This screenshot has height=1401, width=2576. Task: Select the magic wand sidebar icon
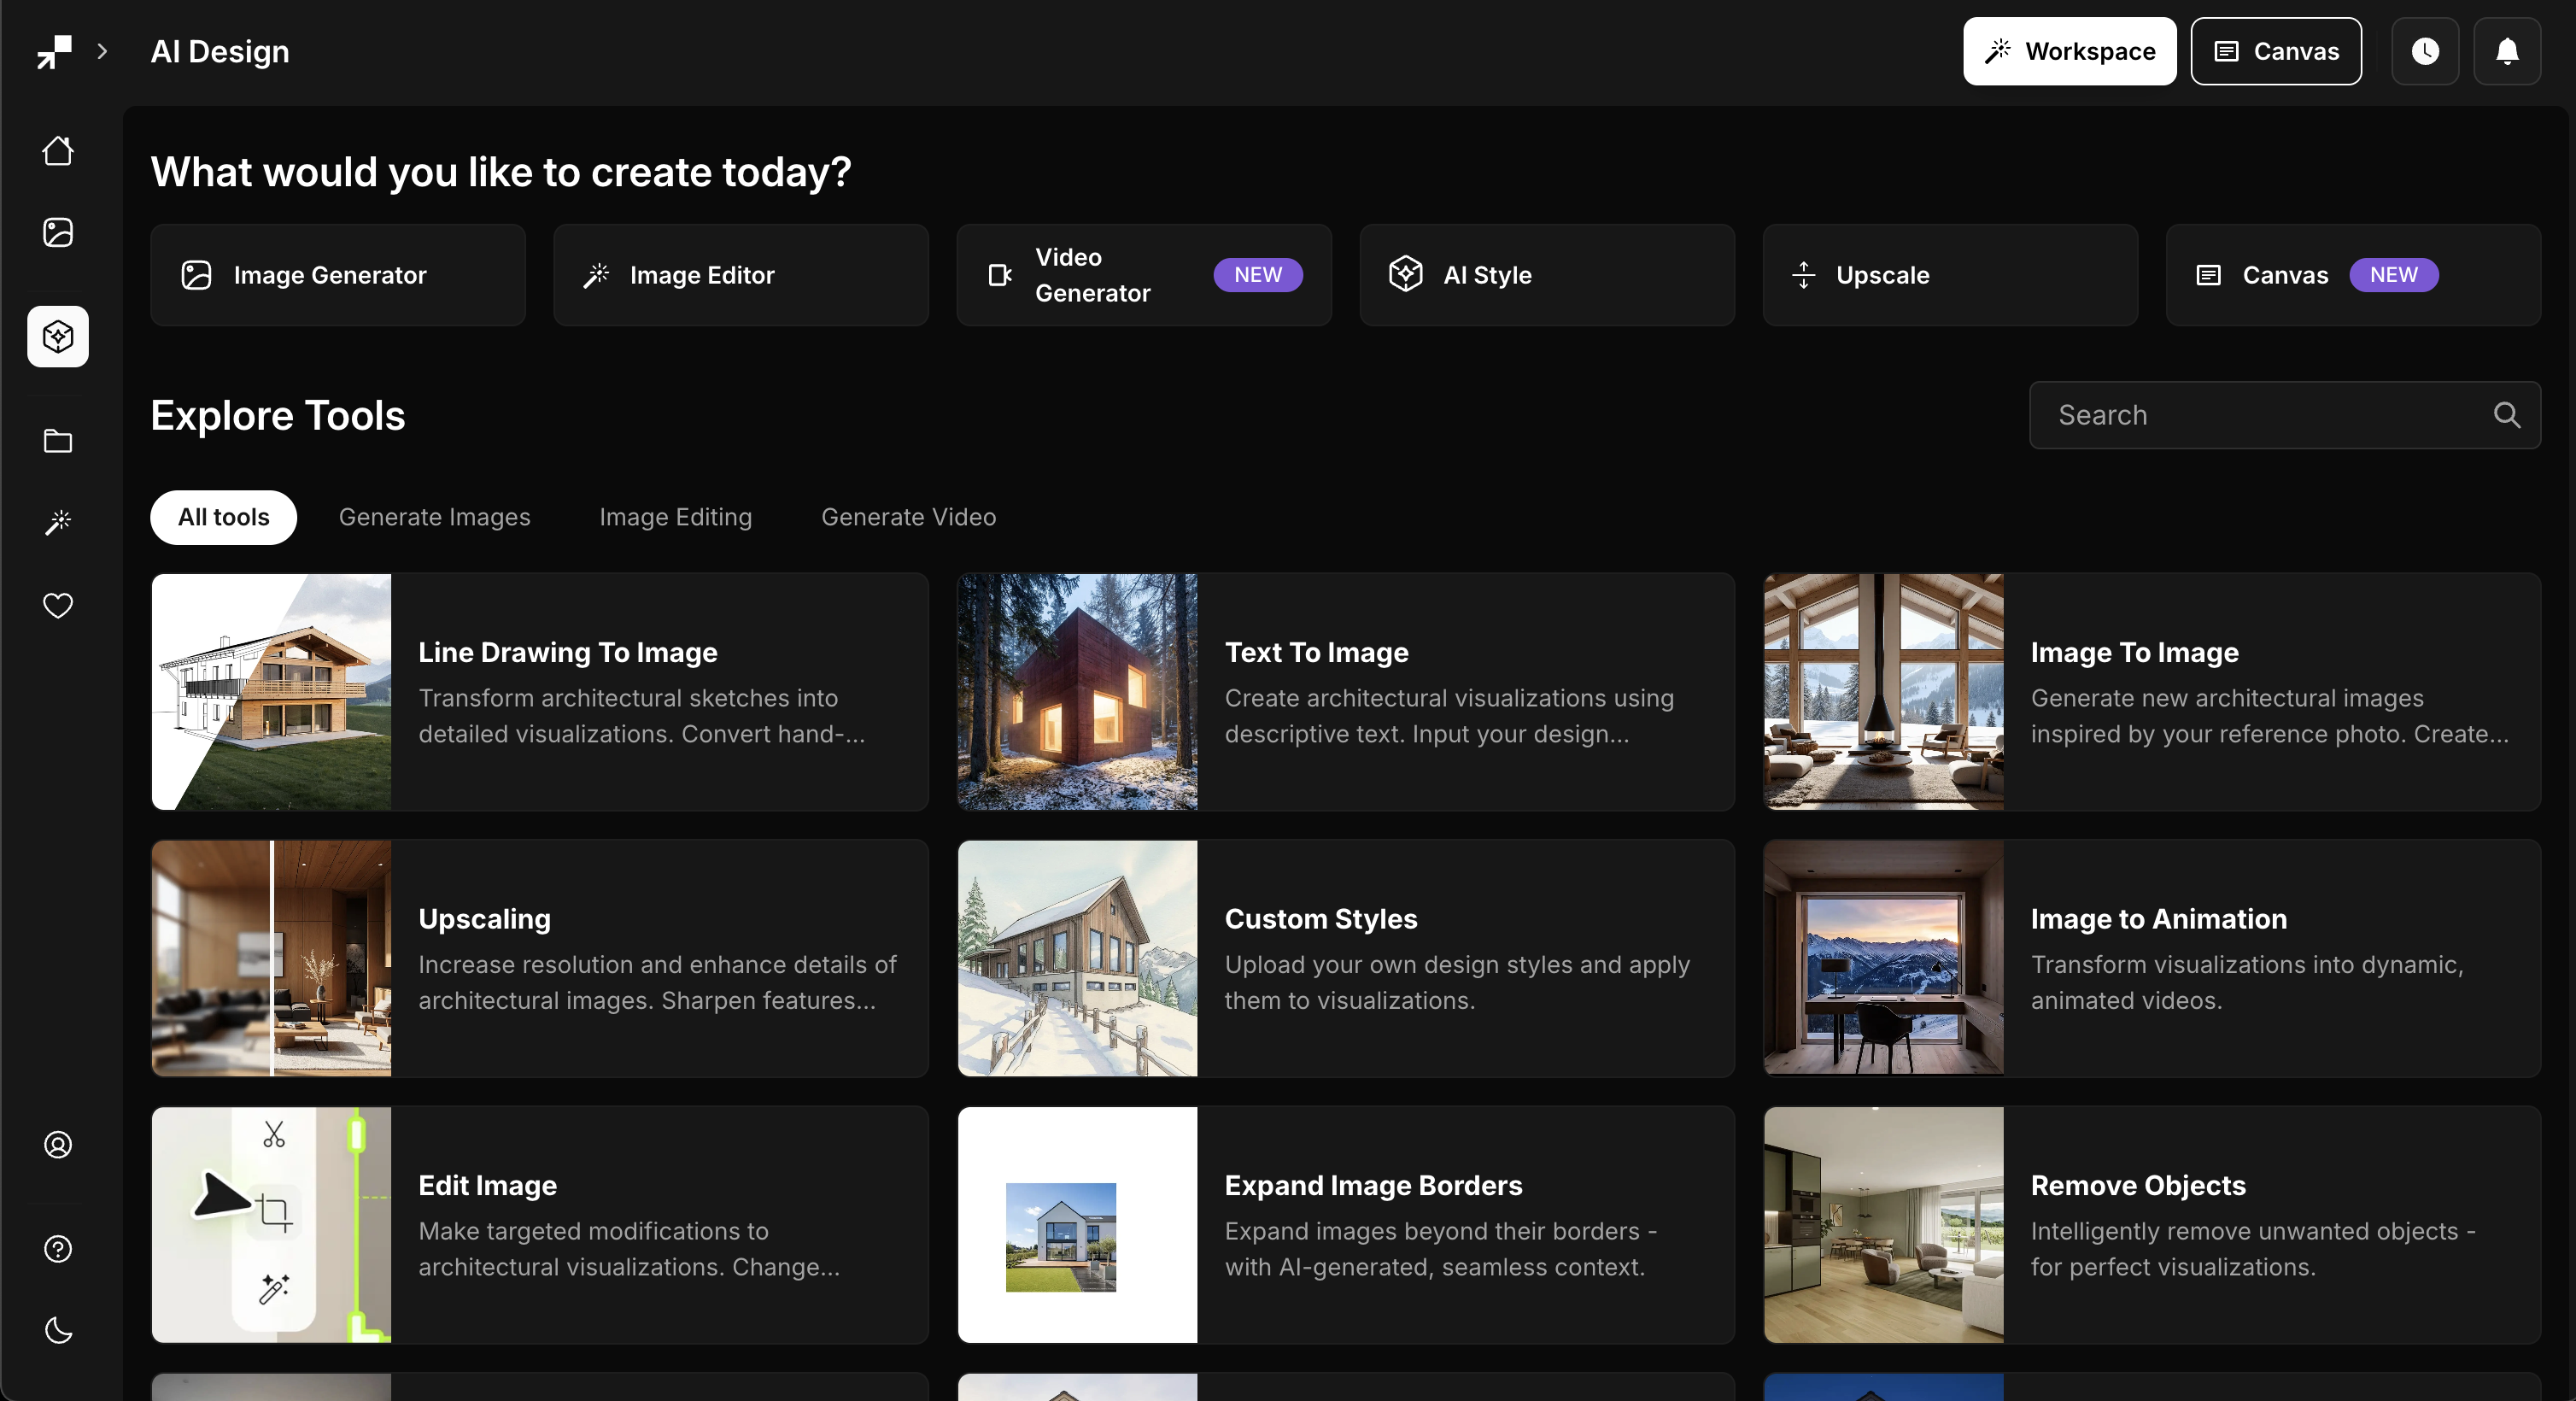(x=58, y=522)
